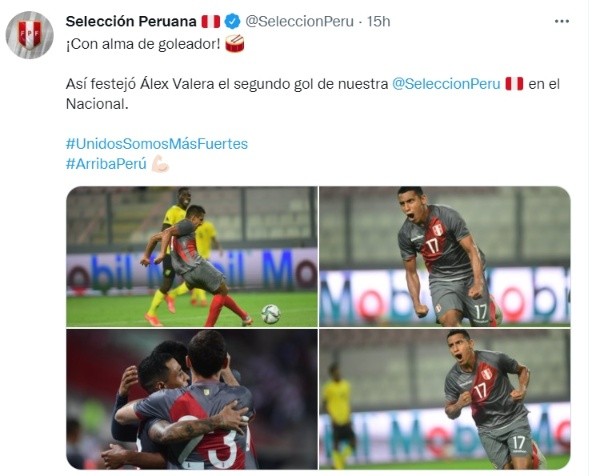
Task: Click the Selección Peruana display name
Action: coord(131,21)
